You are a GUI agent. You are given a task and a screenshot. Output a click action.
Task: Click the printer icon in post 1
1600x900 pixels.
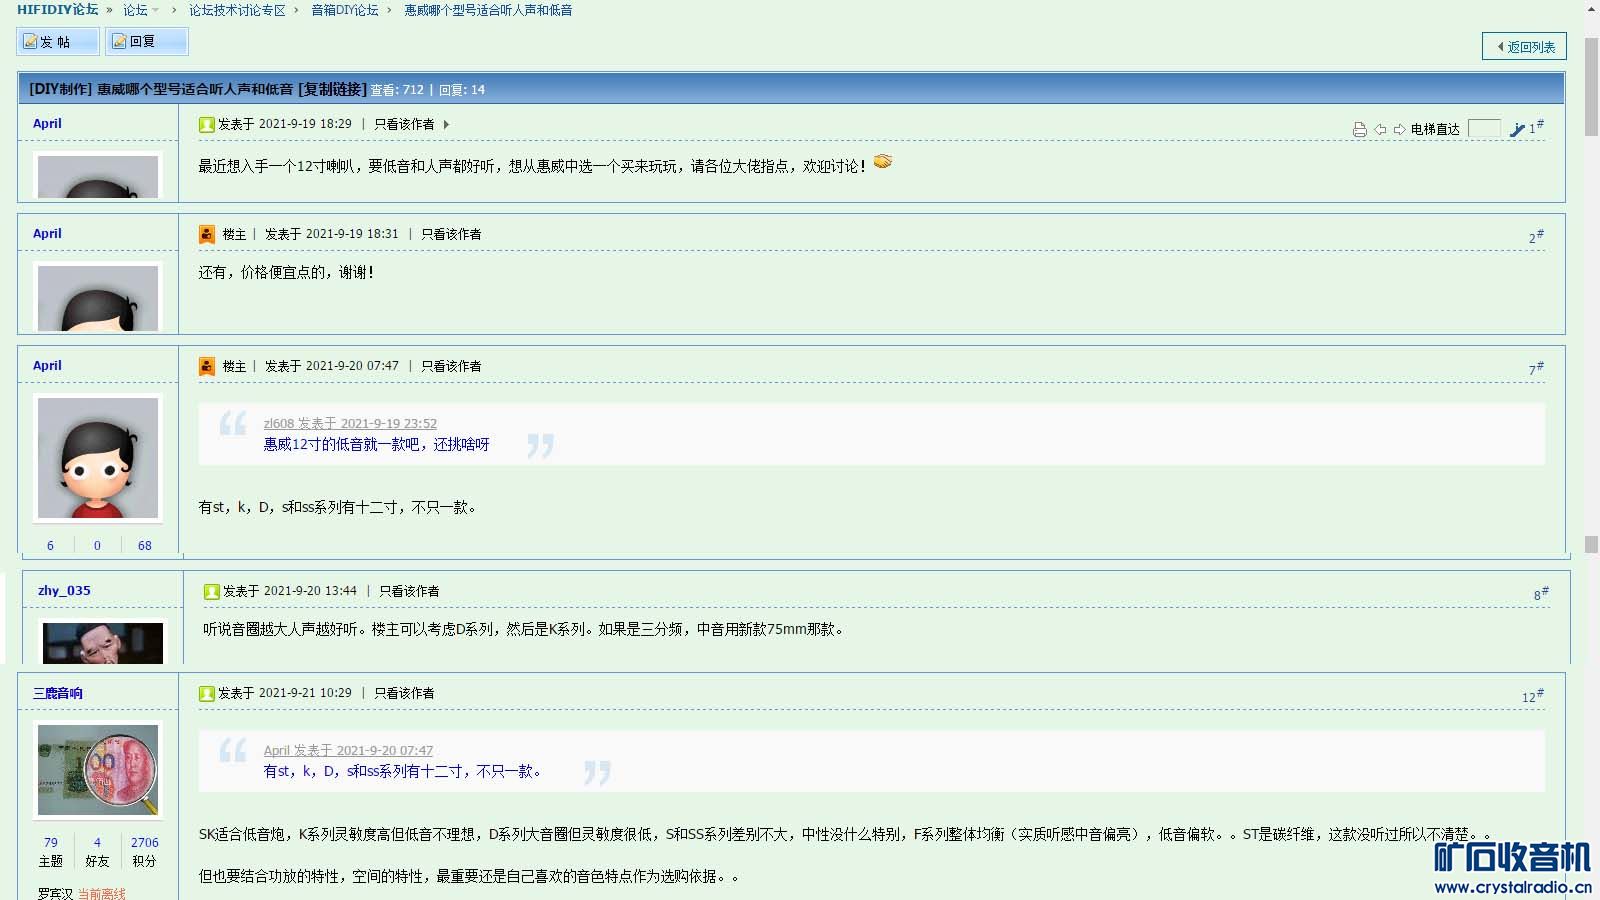click(1359, 129)
